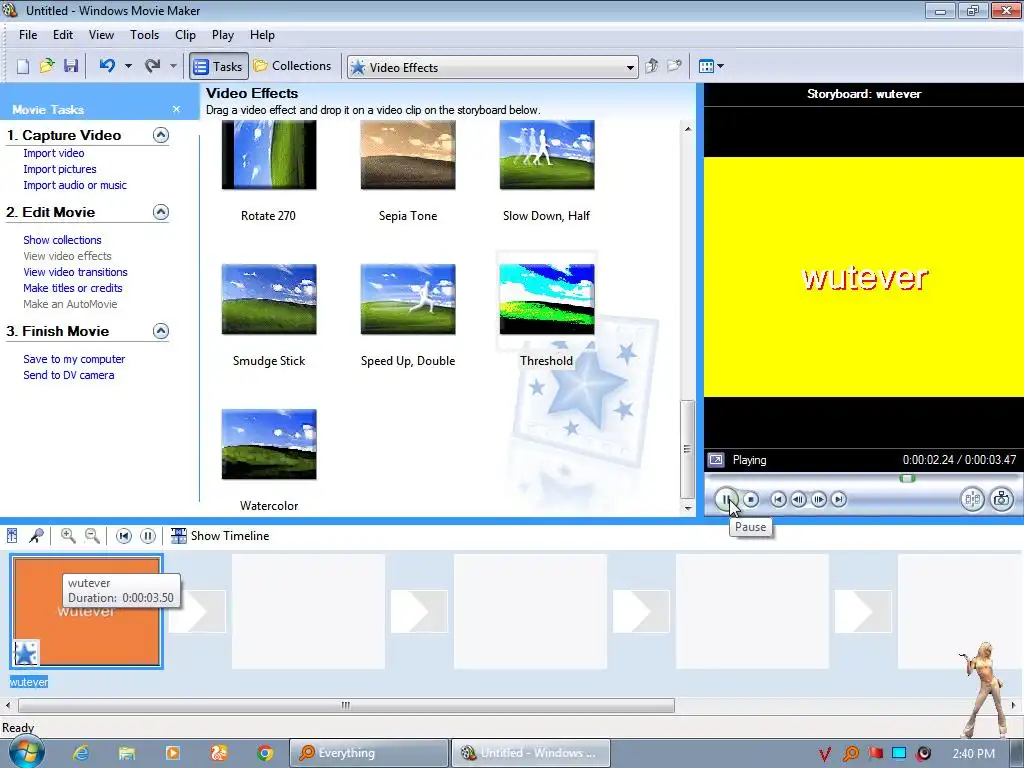Open the Play menu
The height and width of the screenshot is (768, 1024).
pos(223,35)
